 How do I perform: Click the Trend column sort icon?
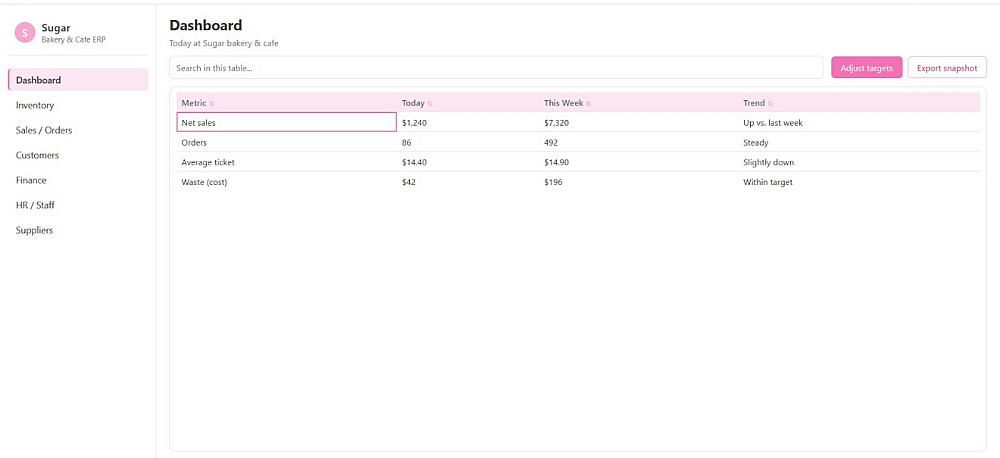click(x=770, y=103)
